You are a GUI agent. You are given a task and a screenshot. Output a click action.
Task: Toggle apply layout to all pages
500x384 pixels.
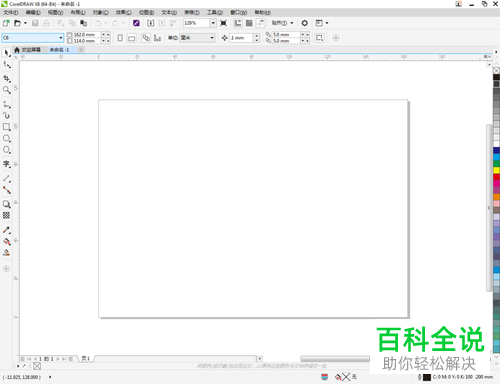[146, 38]
